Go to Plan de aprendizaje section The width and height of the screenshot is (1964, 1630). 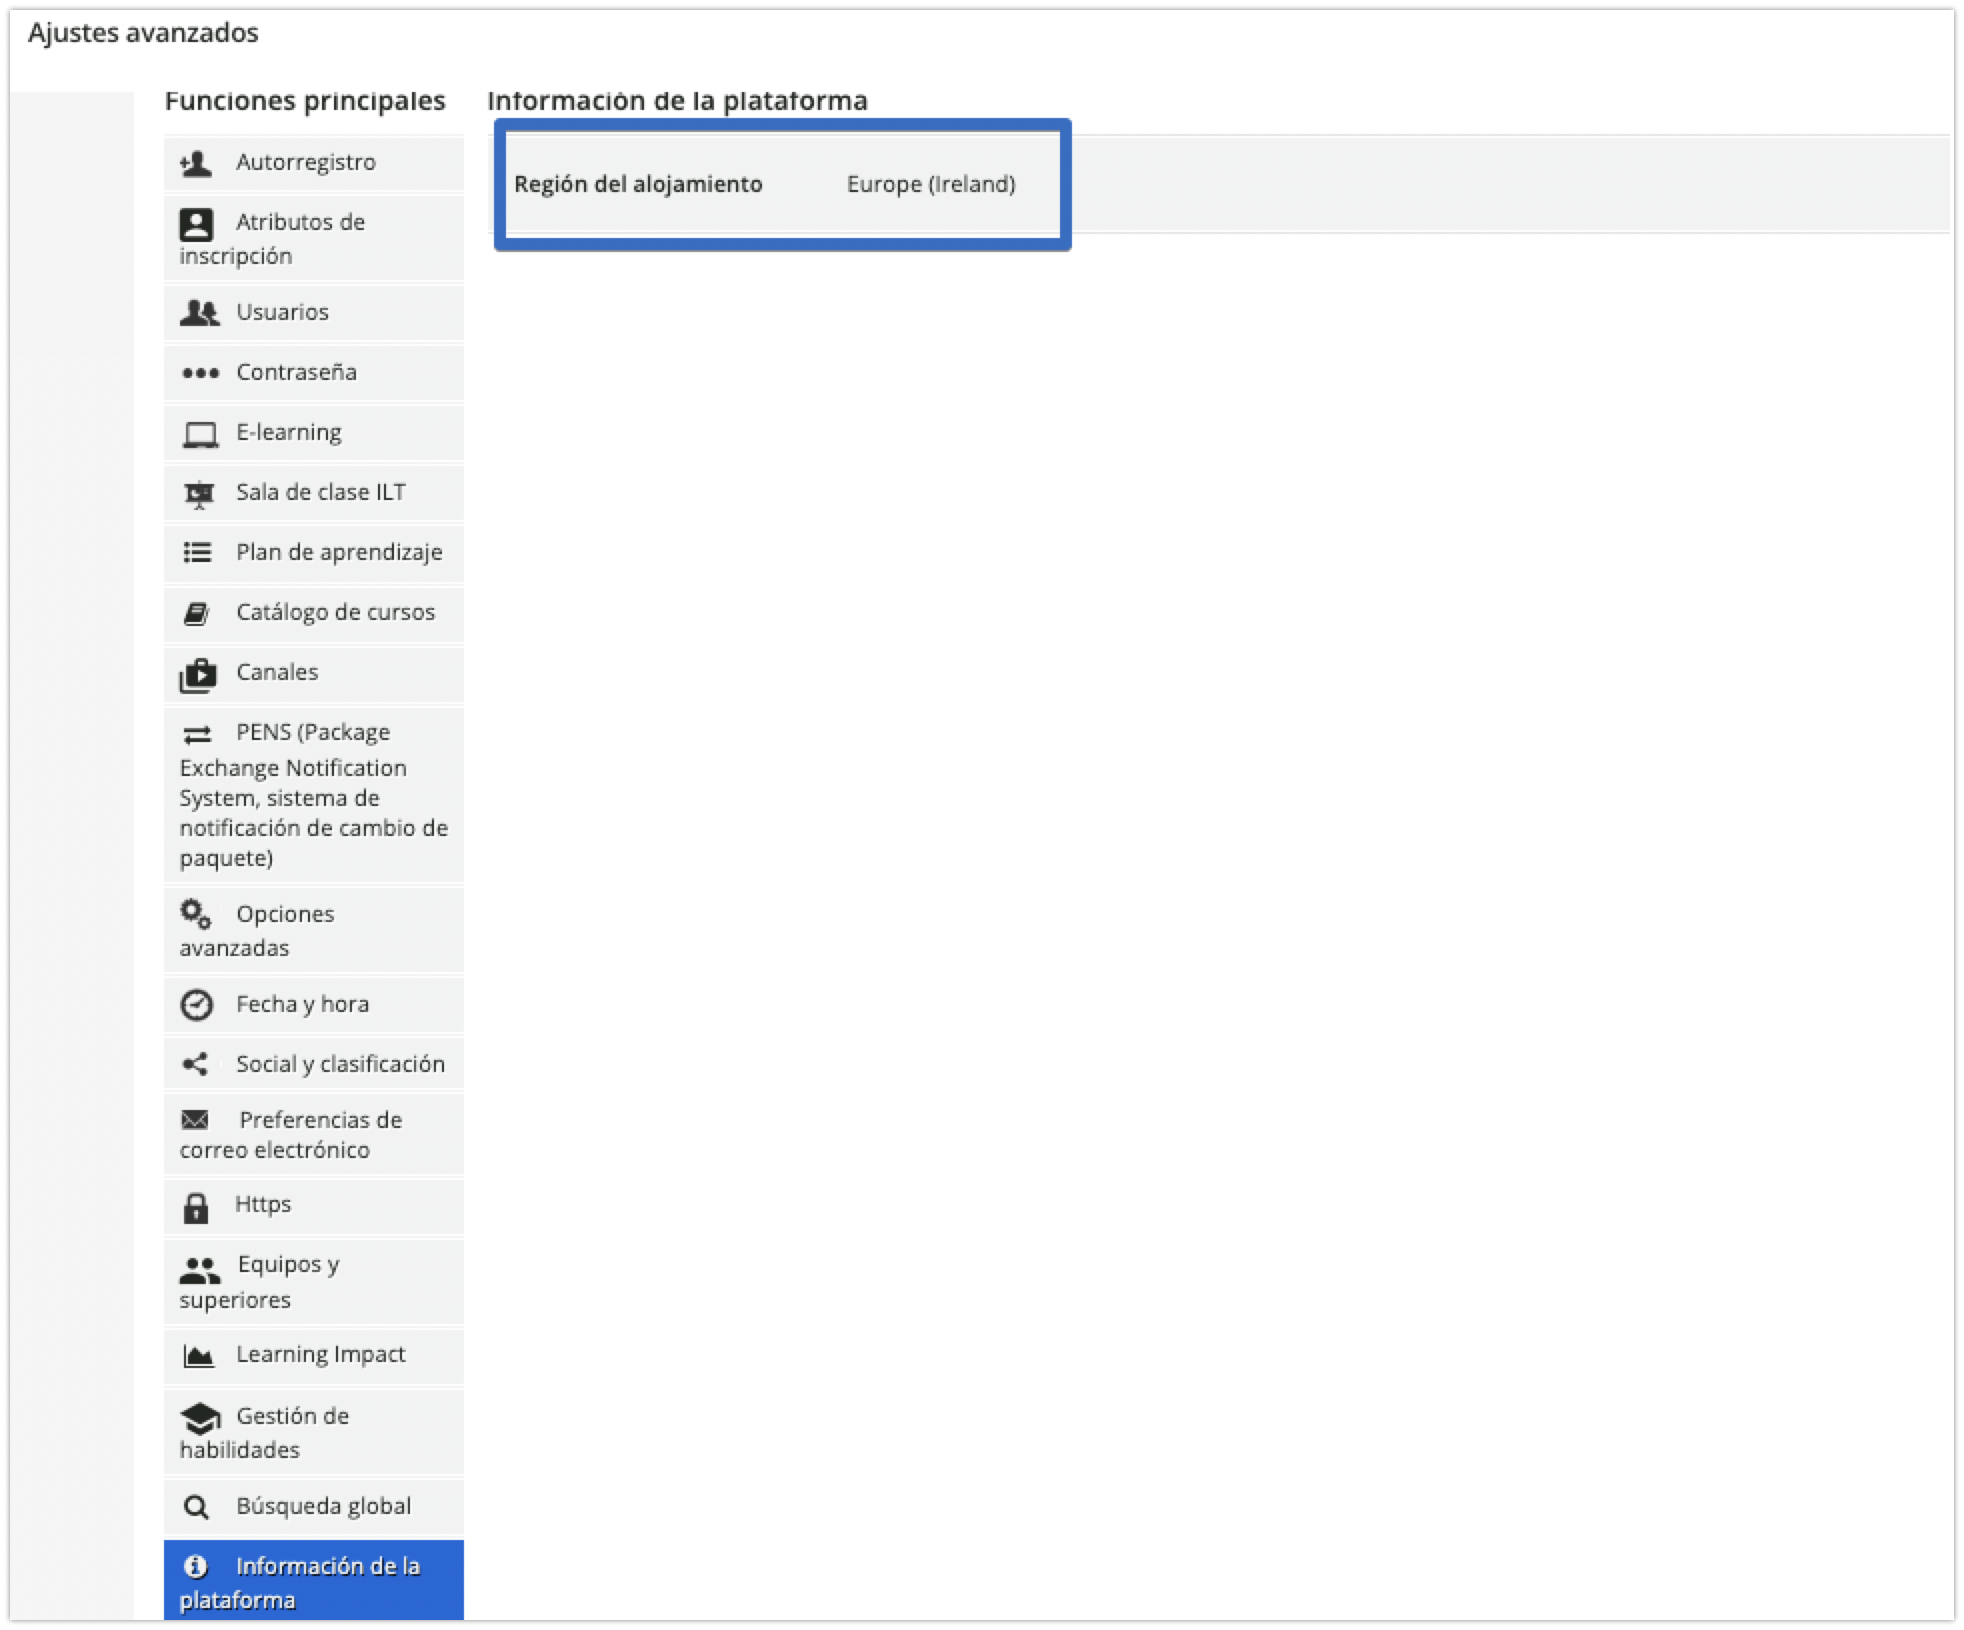coord(338,552)
